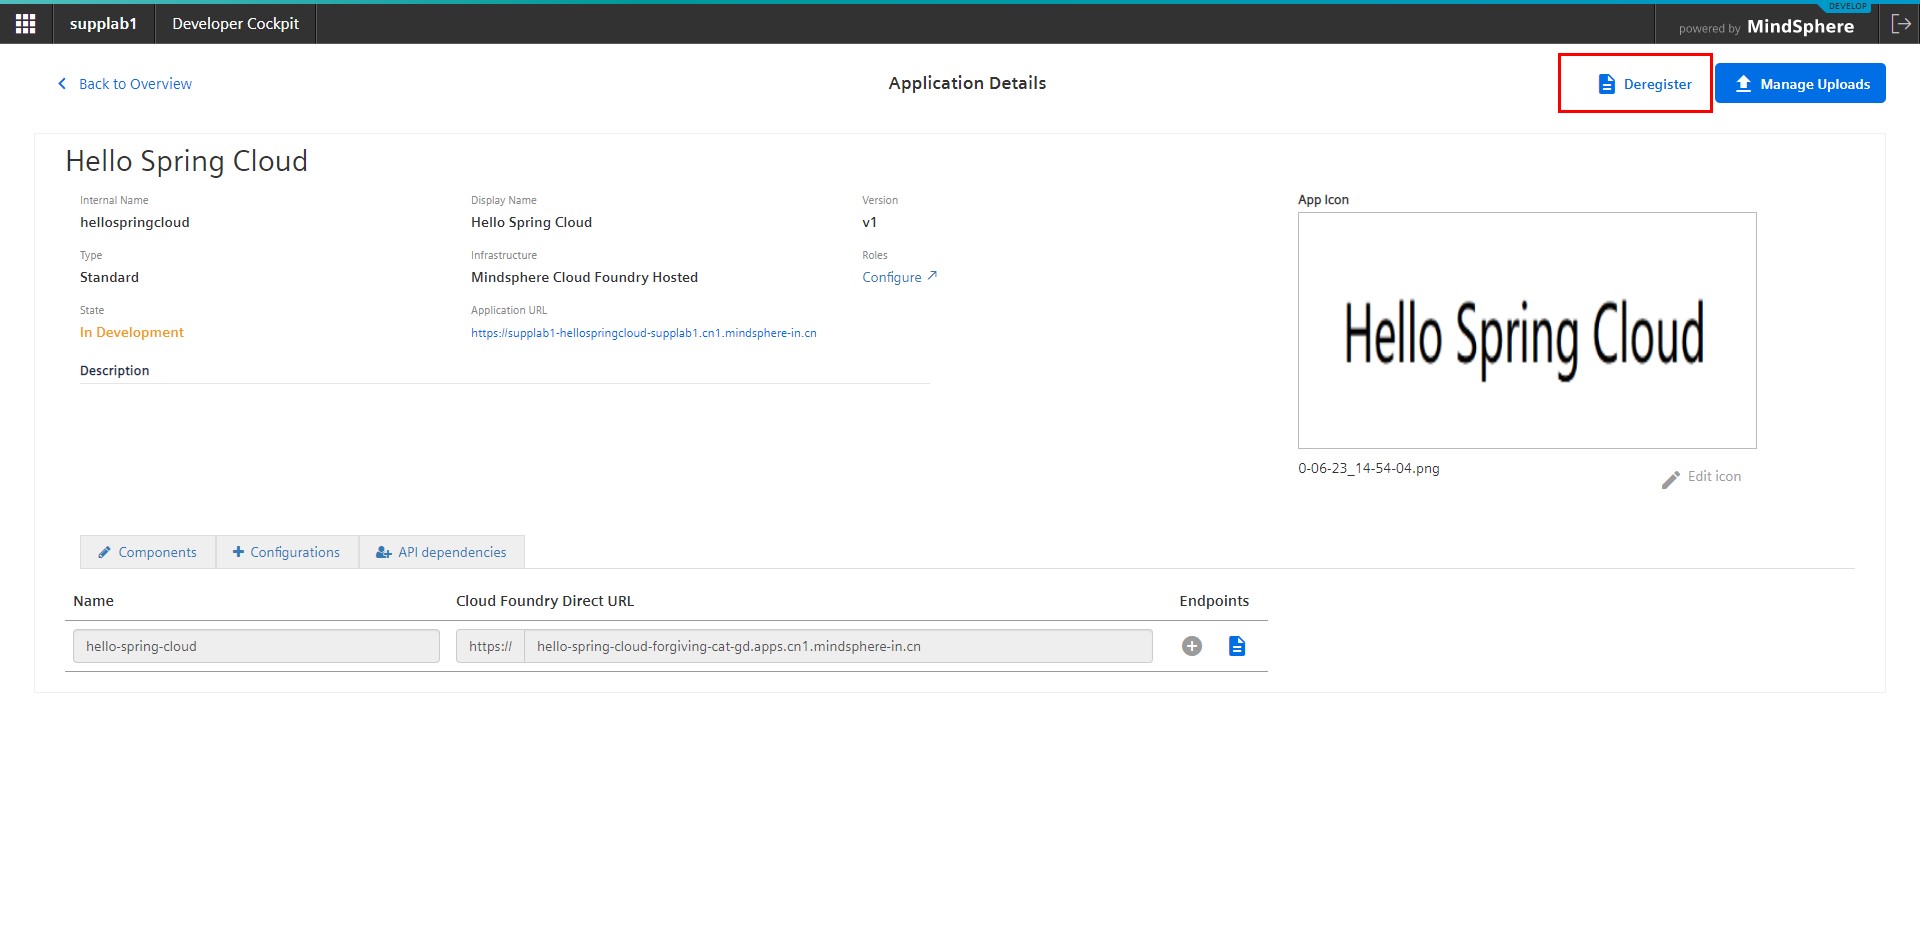The height and width of the screenshot is (937, 1920).
Task: Click the hello-spring-cloud name input field
Action: click(255, 646)
